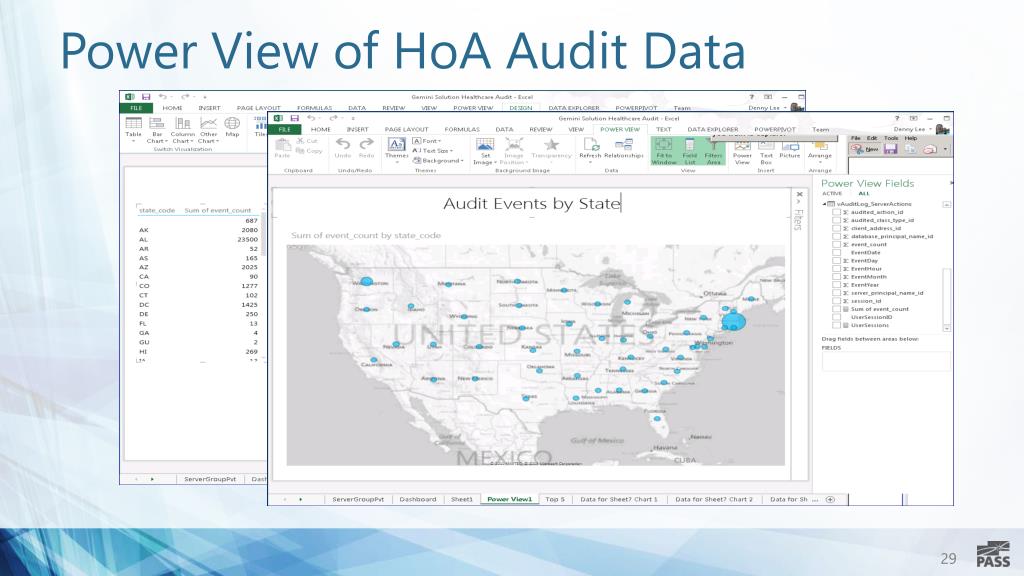Switch to Dashboard sheet tab

tap(417, 500)
